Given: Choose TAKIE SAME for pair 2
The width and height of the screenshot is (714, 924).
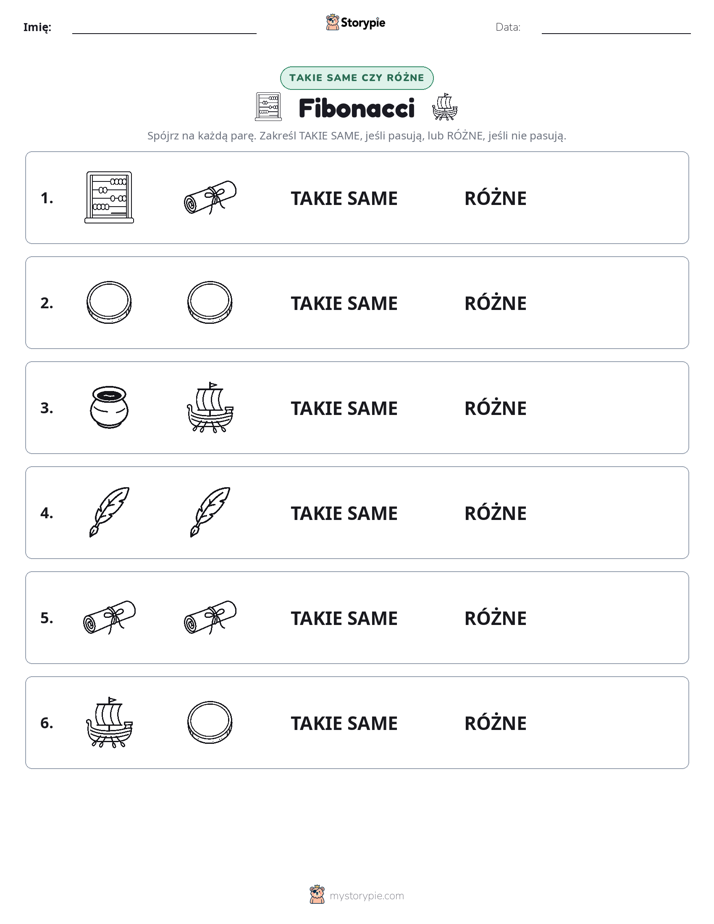Looking at the screenshot, I should coord(344,303).
